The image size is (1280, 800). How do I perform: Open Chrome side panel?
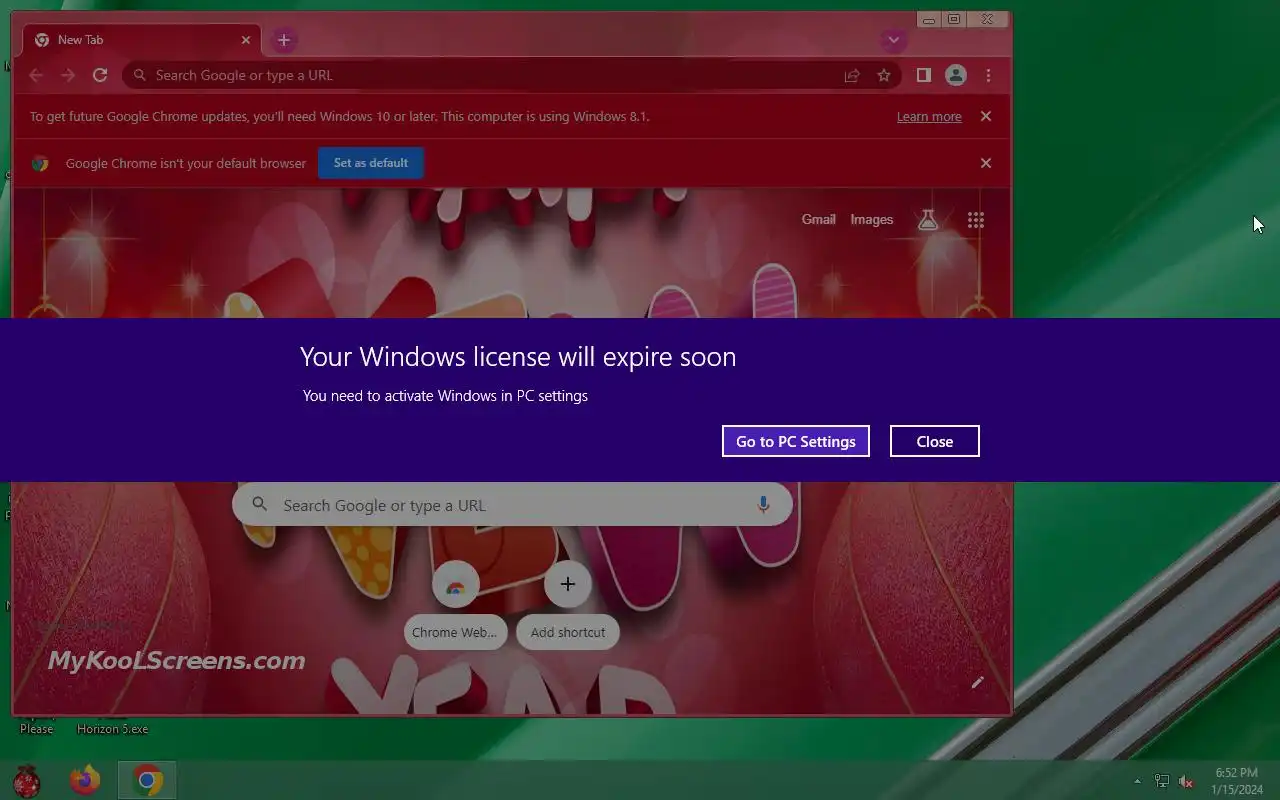tap(924, 75)
